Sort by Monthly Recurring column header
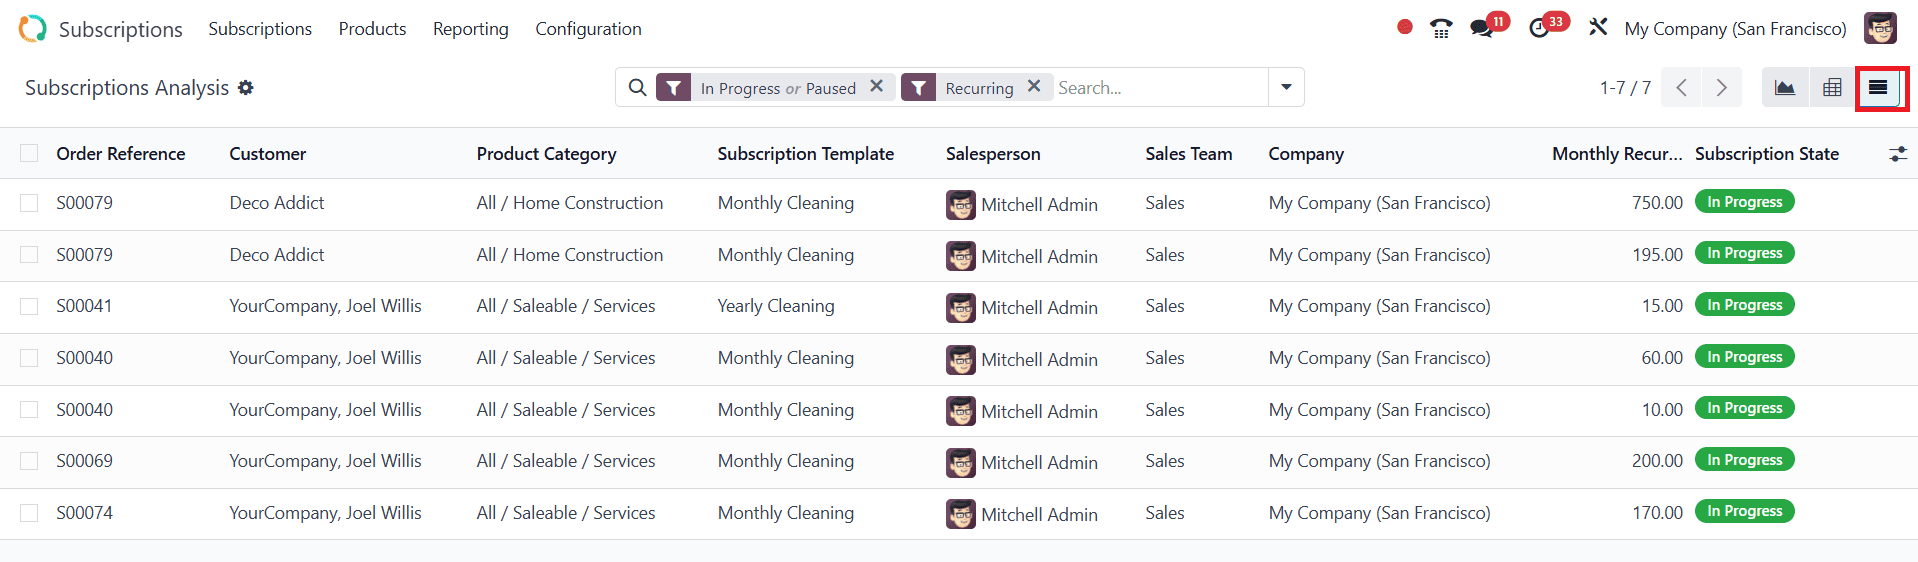Image resolution: width=1918 pixels, height=562 pixels. click(1617, 154)
